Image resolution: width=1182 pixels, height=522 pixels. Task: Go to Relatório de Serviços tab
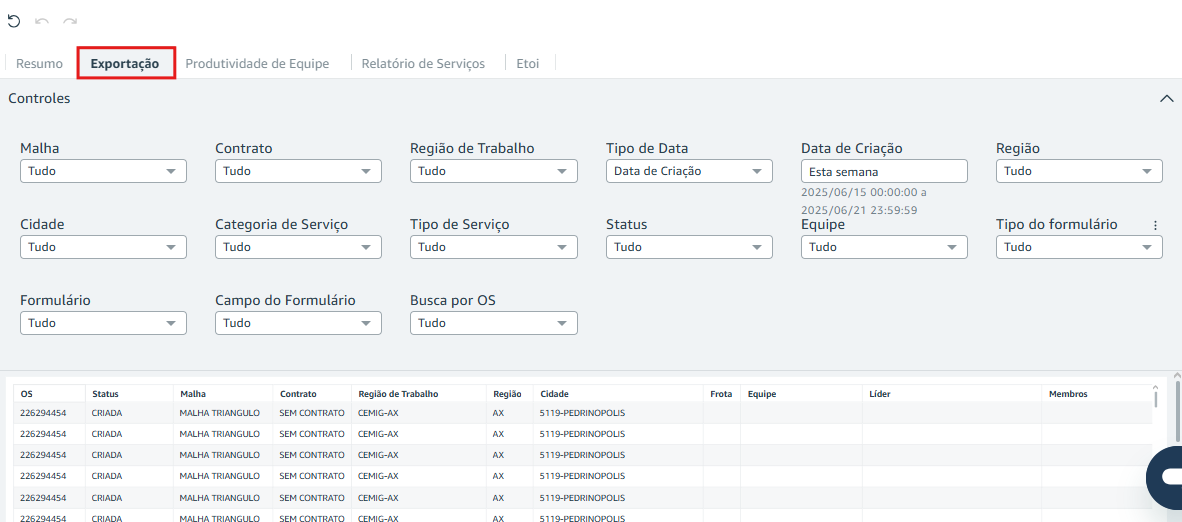point(423,64)
